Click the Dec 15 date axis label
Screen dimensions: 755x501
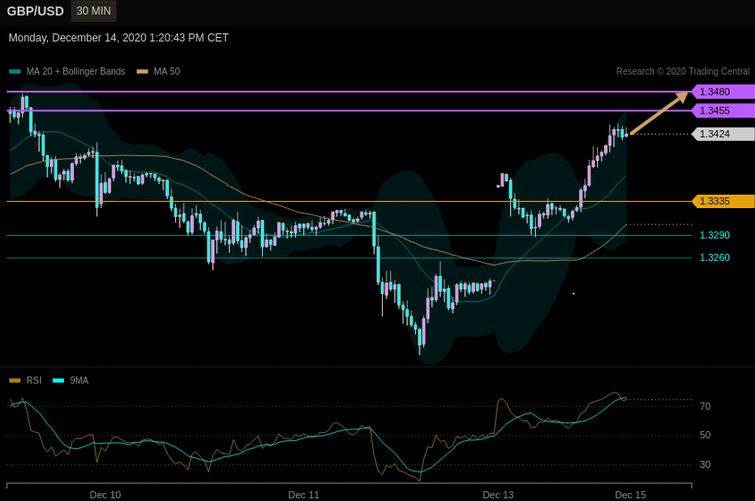click(630, 495)
